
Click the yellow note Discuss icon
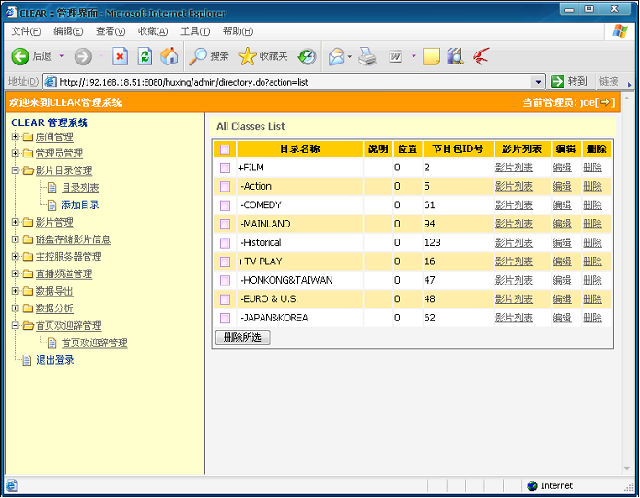(x=431, y=56)
